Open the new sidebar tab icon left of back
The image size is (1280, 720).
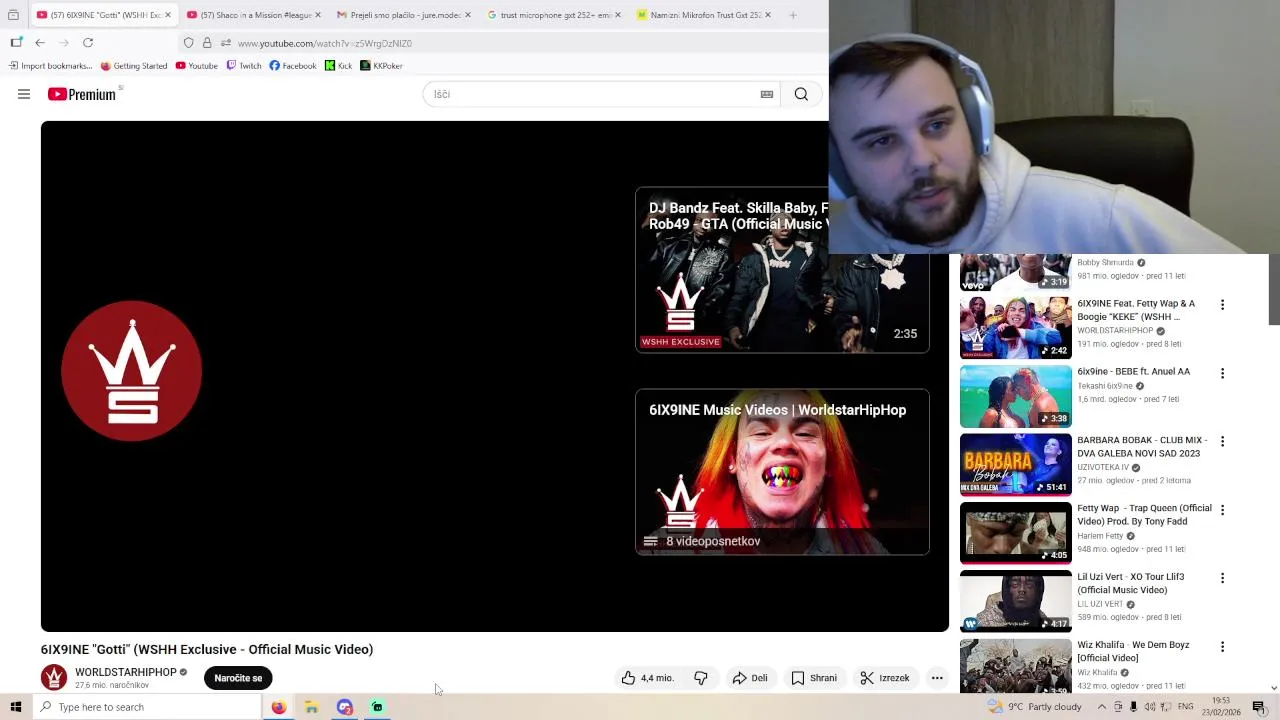click(x=16, y=43)
